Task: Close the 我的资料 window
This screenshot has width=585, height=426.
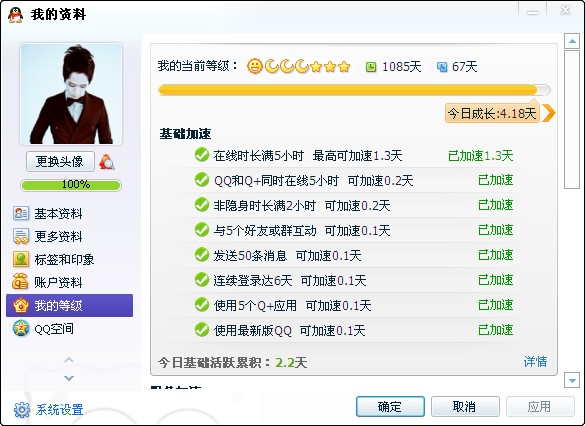Action: pos(566,10)
